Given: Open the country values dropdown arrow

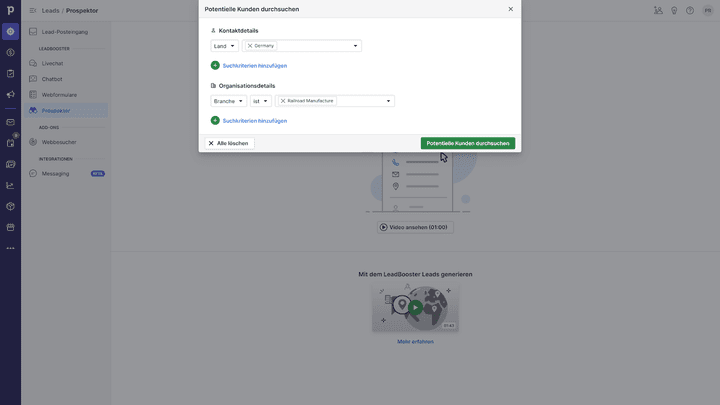Looking at the screenshot, I should click(355, 46).
